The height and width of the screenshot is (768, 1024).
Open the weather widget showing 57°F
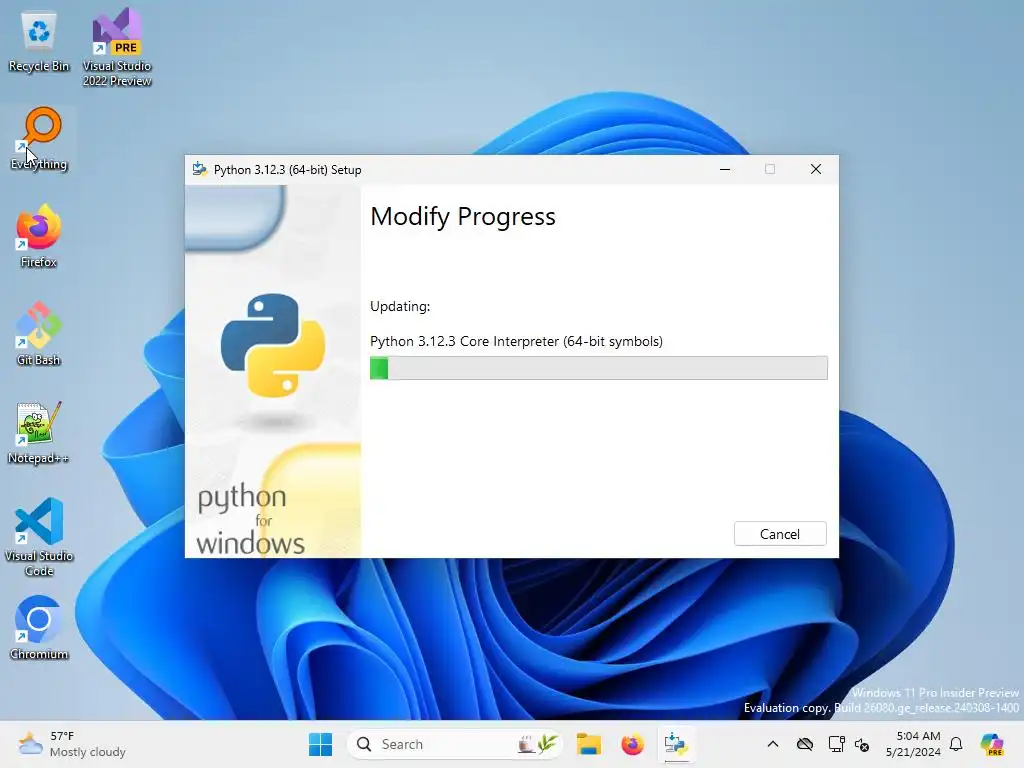coord(72,744)
